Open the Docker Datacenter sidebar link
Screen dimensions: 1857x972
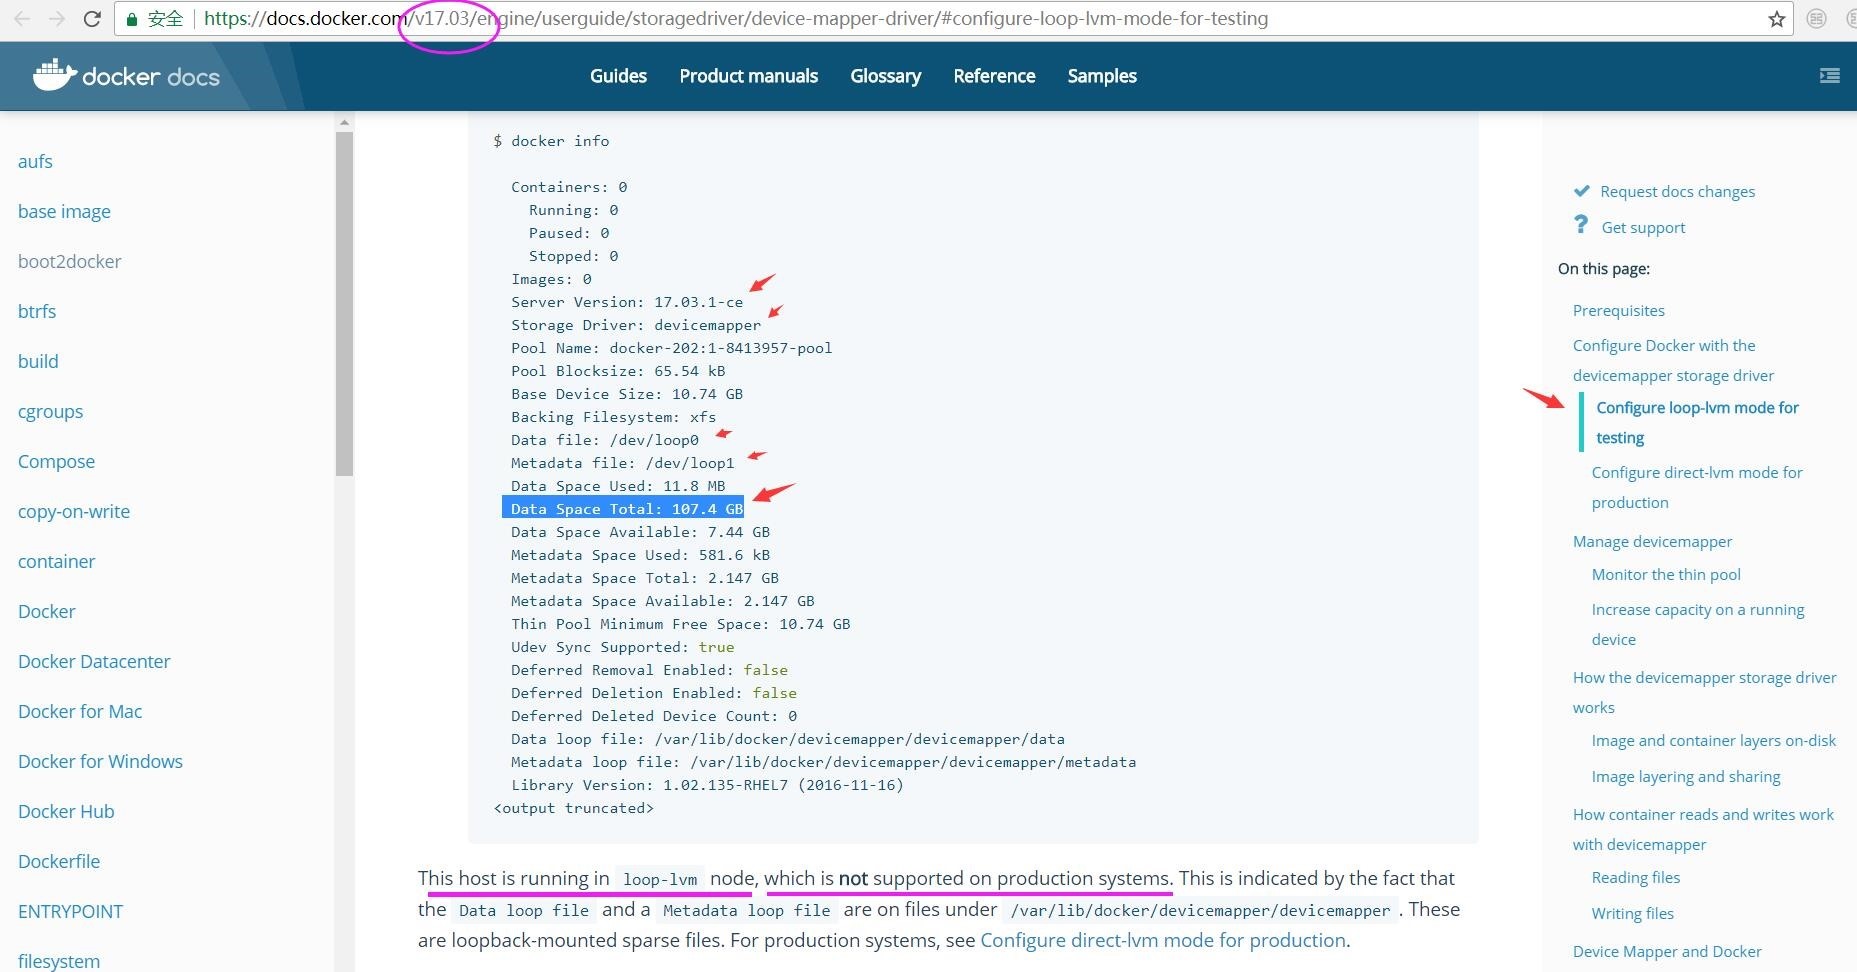94,661
